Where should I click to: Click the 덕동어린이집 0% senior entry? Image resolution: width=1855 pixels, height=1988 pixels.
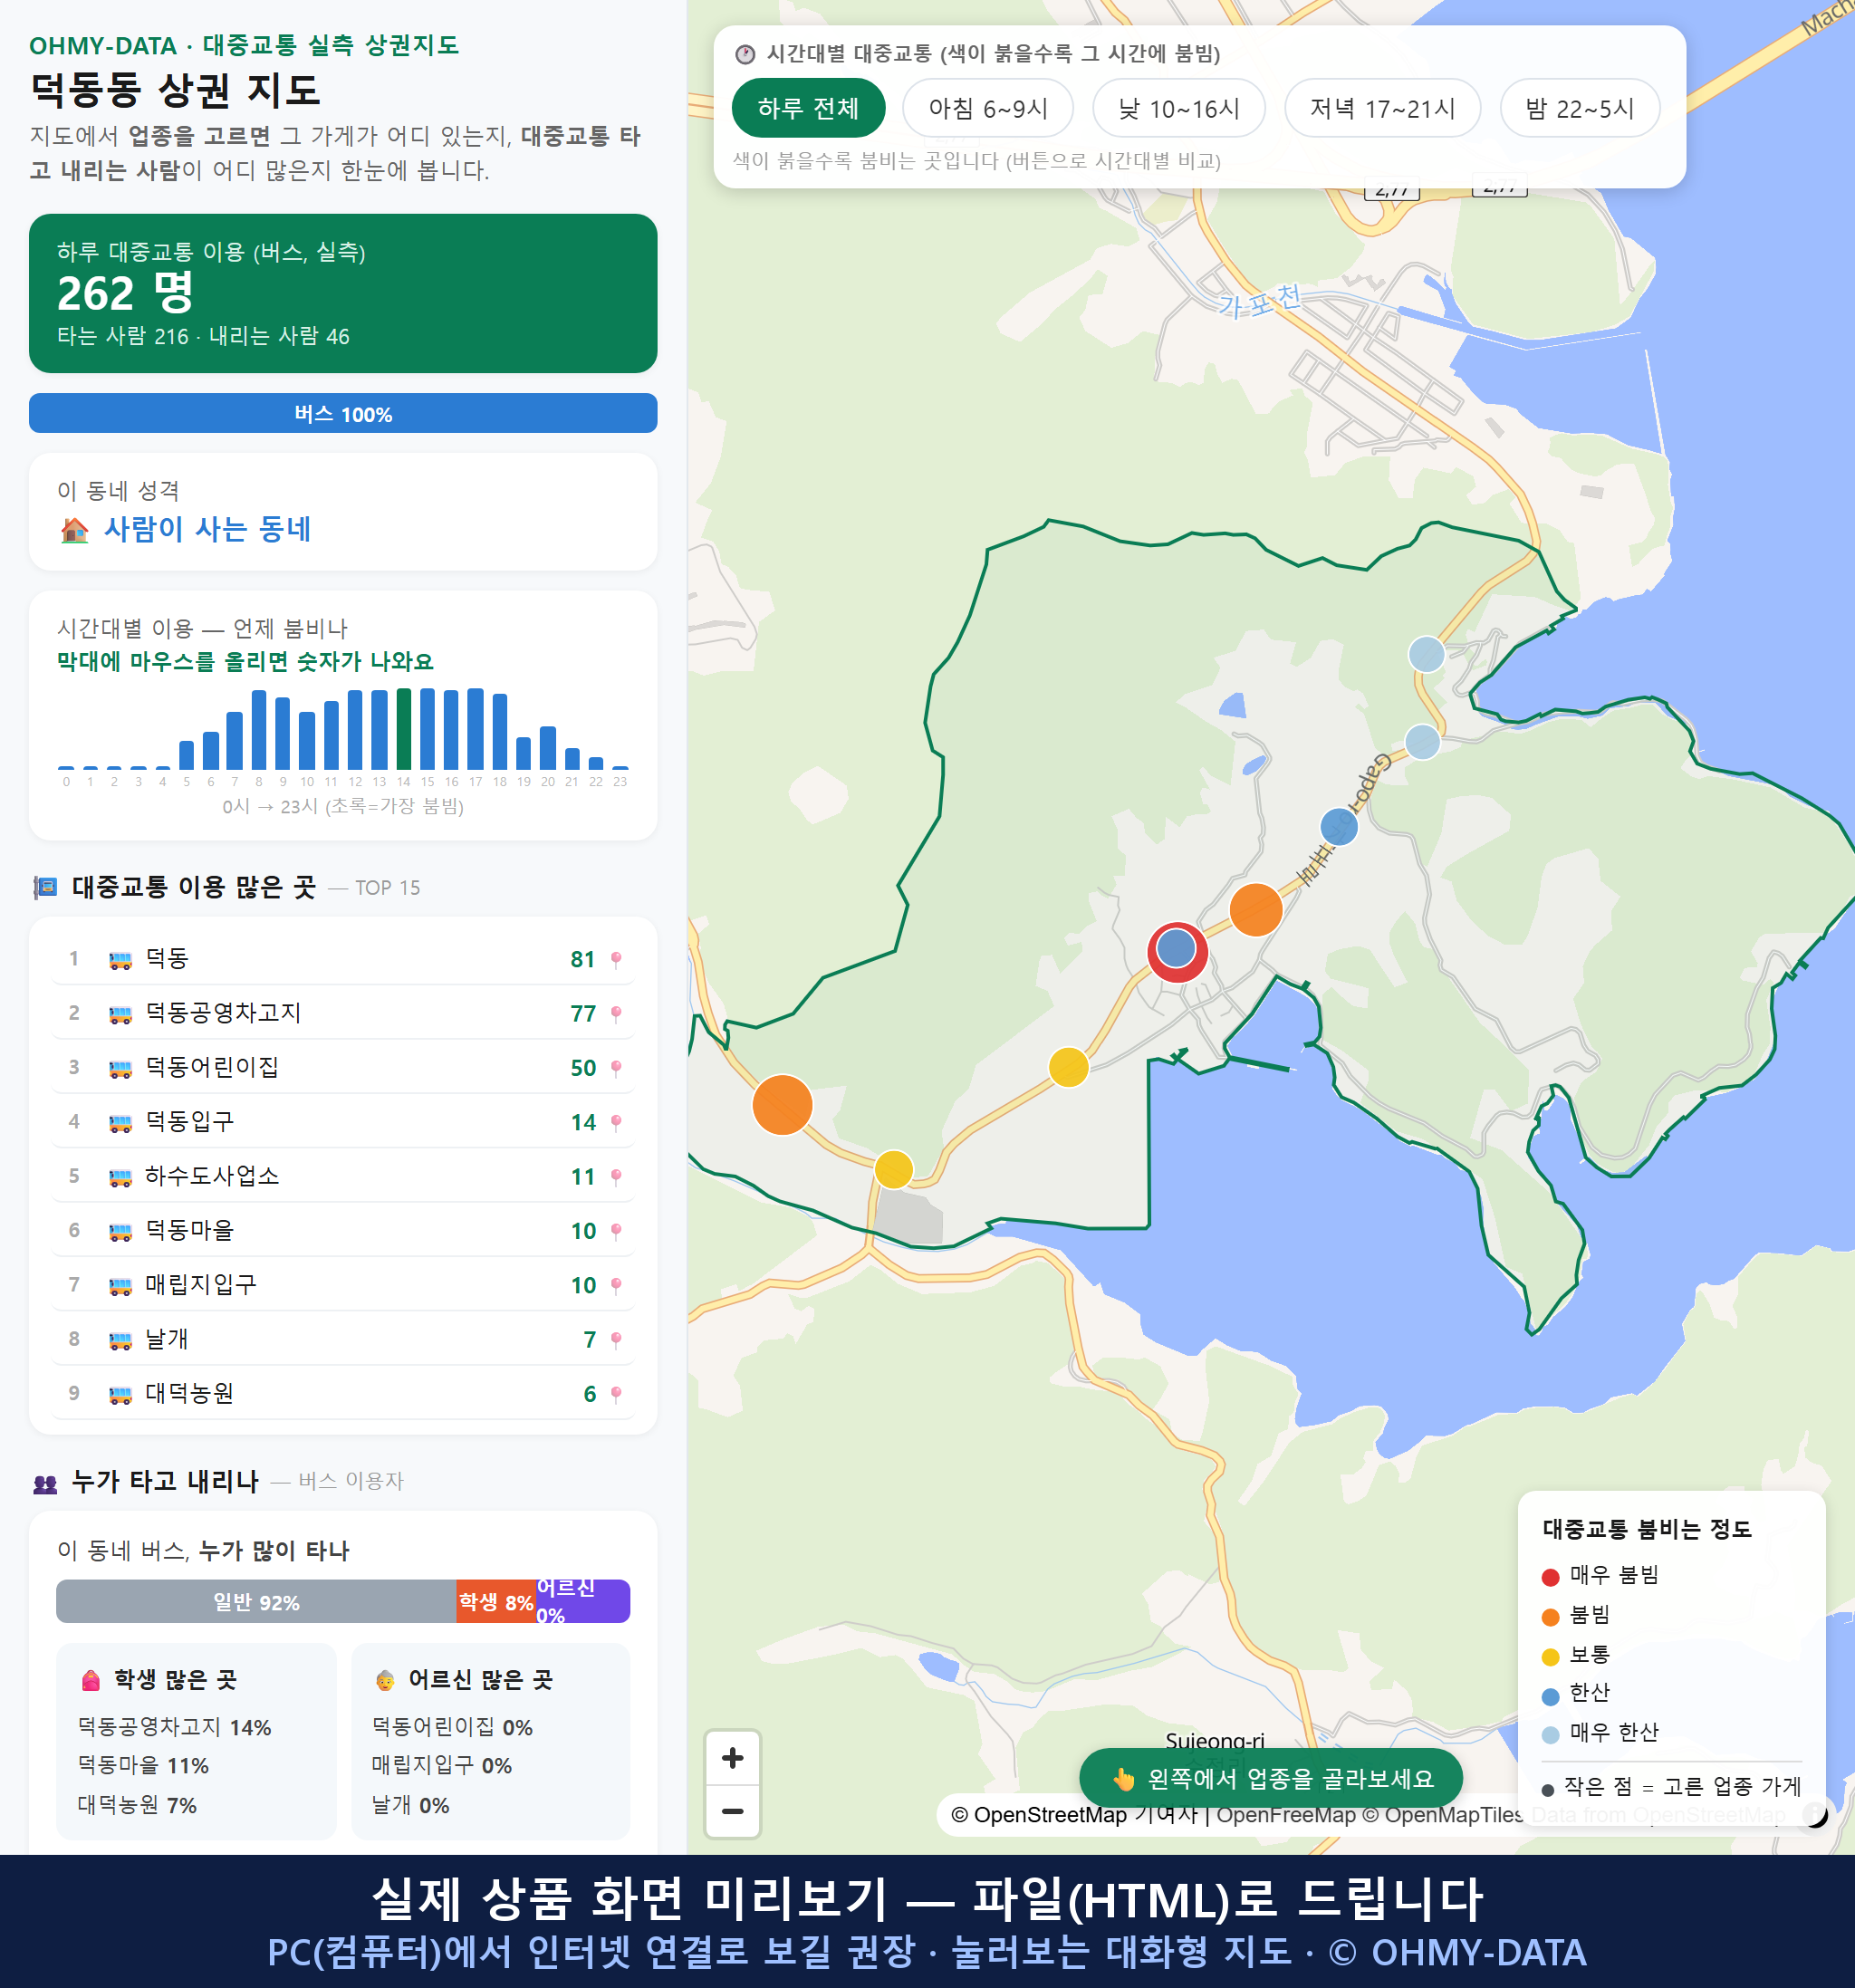pyautogui.click(x=452, y=1727)
